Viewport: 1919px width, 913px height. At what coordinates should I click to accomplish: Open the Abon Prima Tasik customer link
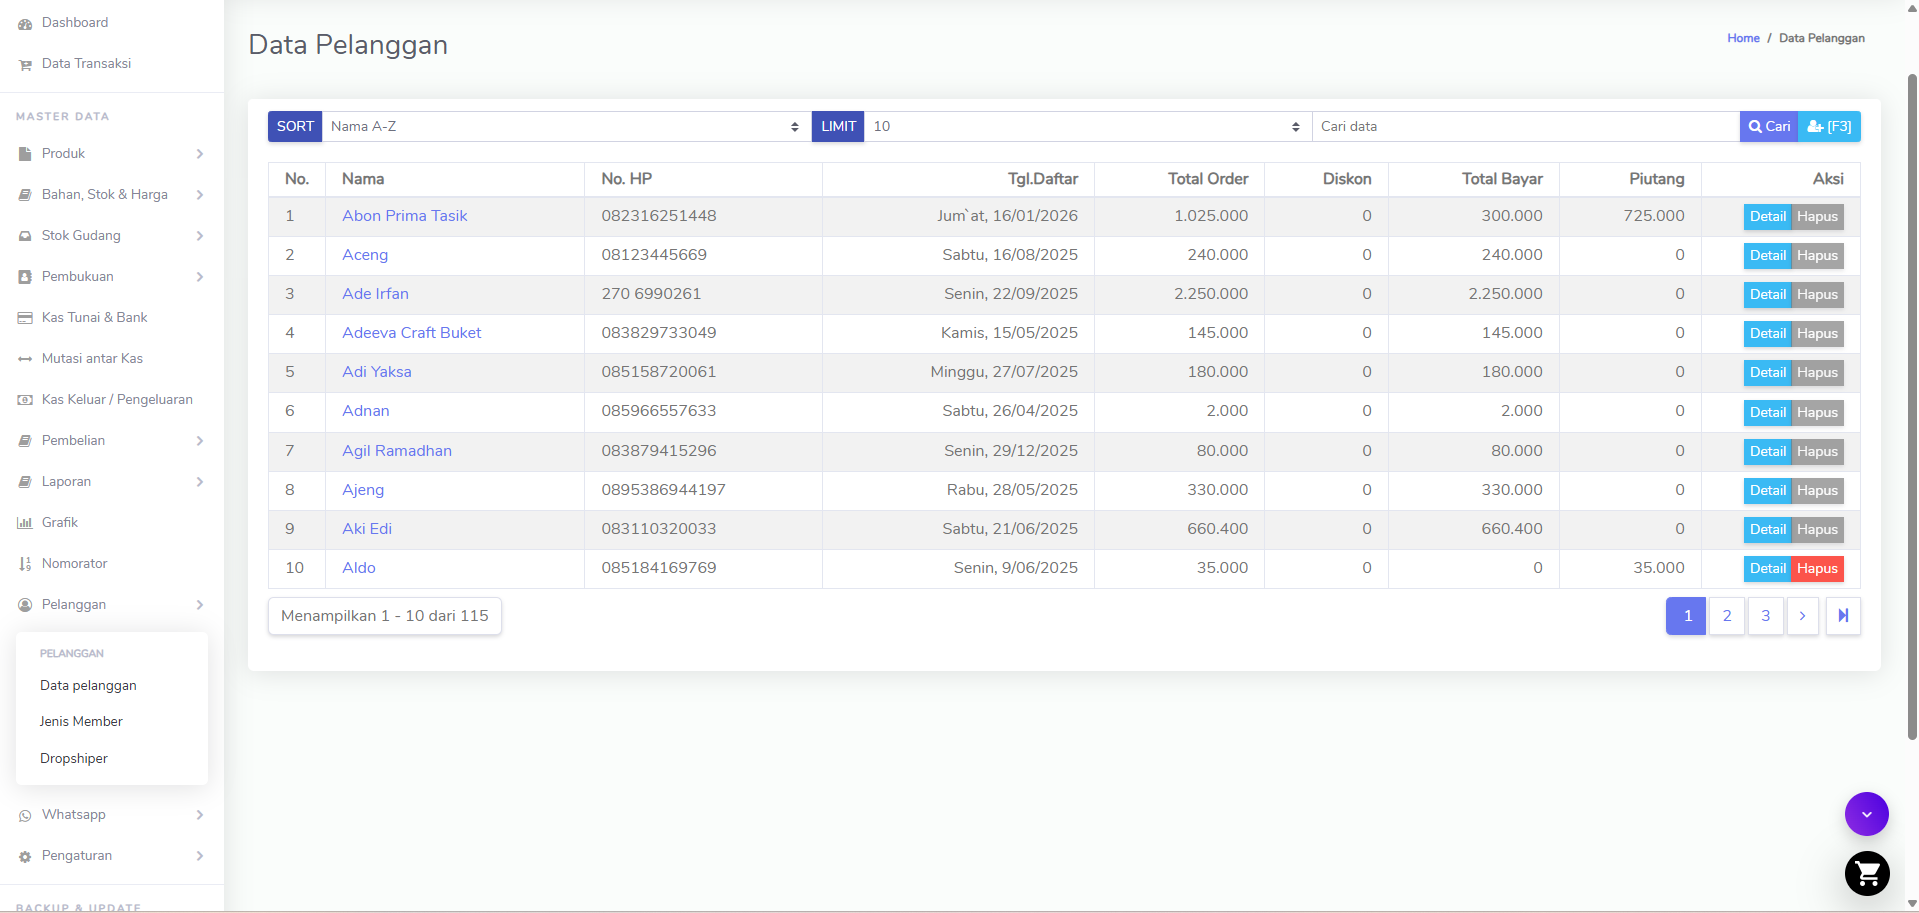click(x=404, y=216)
